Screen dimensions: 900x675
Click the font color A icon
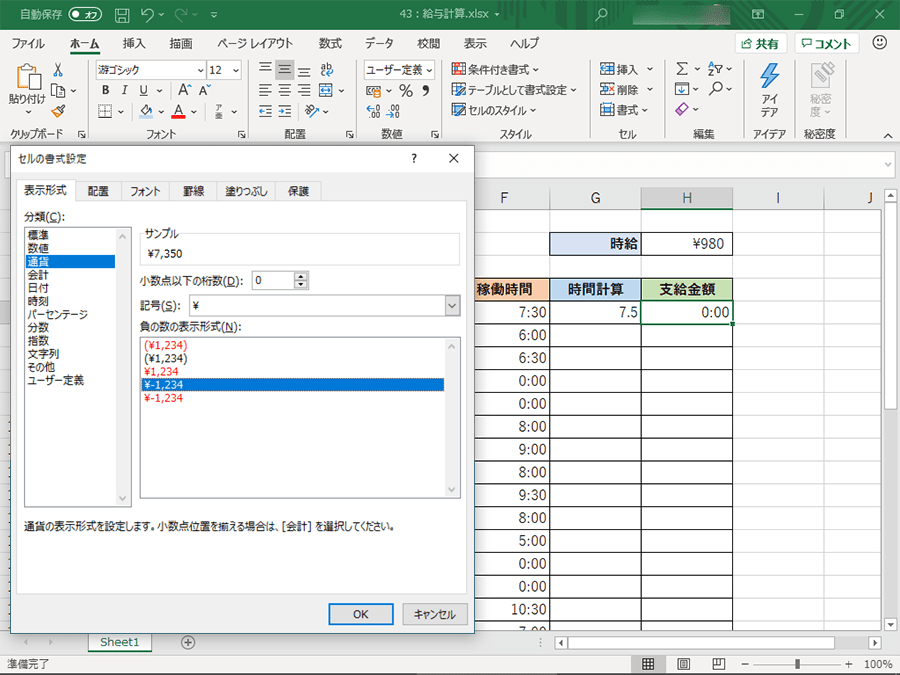[179, 110]
